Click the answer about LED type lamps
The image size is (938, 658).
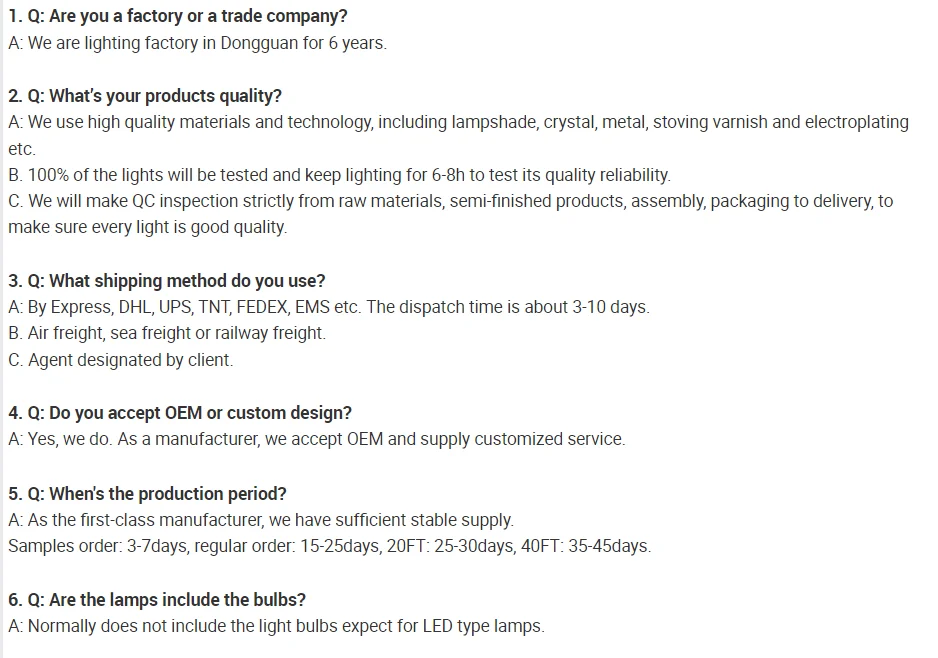coord(276,626)
